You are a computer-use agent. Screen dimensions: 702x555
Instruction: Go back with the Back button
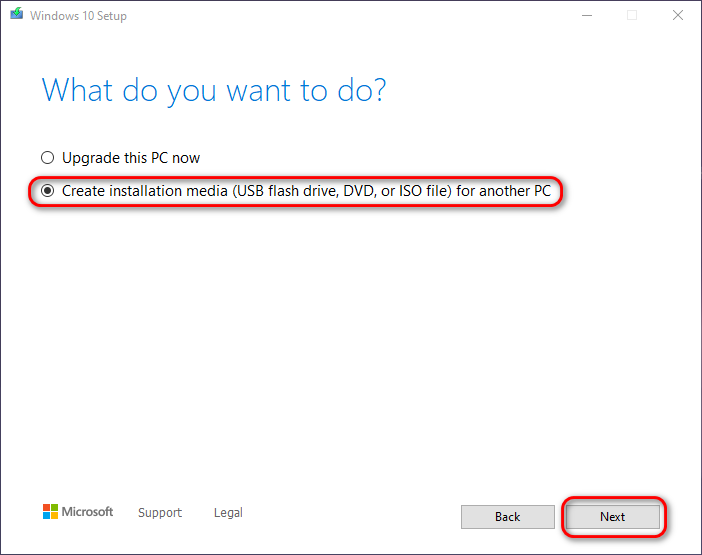tap(508, 517)
